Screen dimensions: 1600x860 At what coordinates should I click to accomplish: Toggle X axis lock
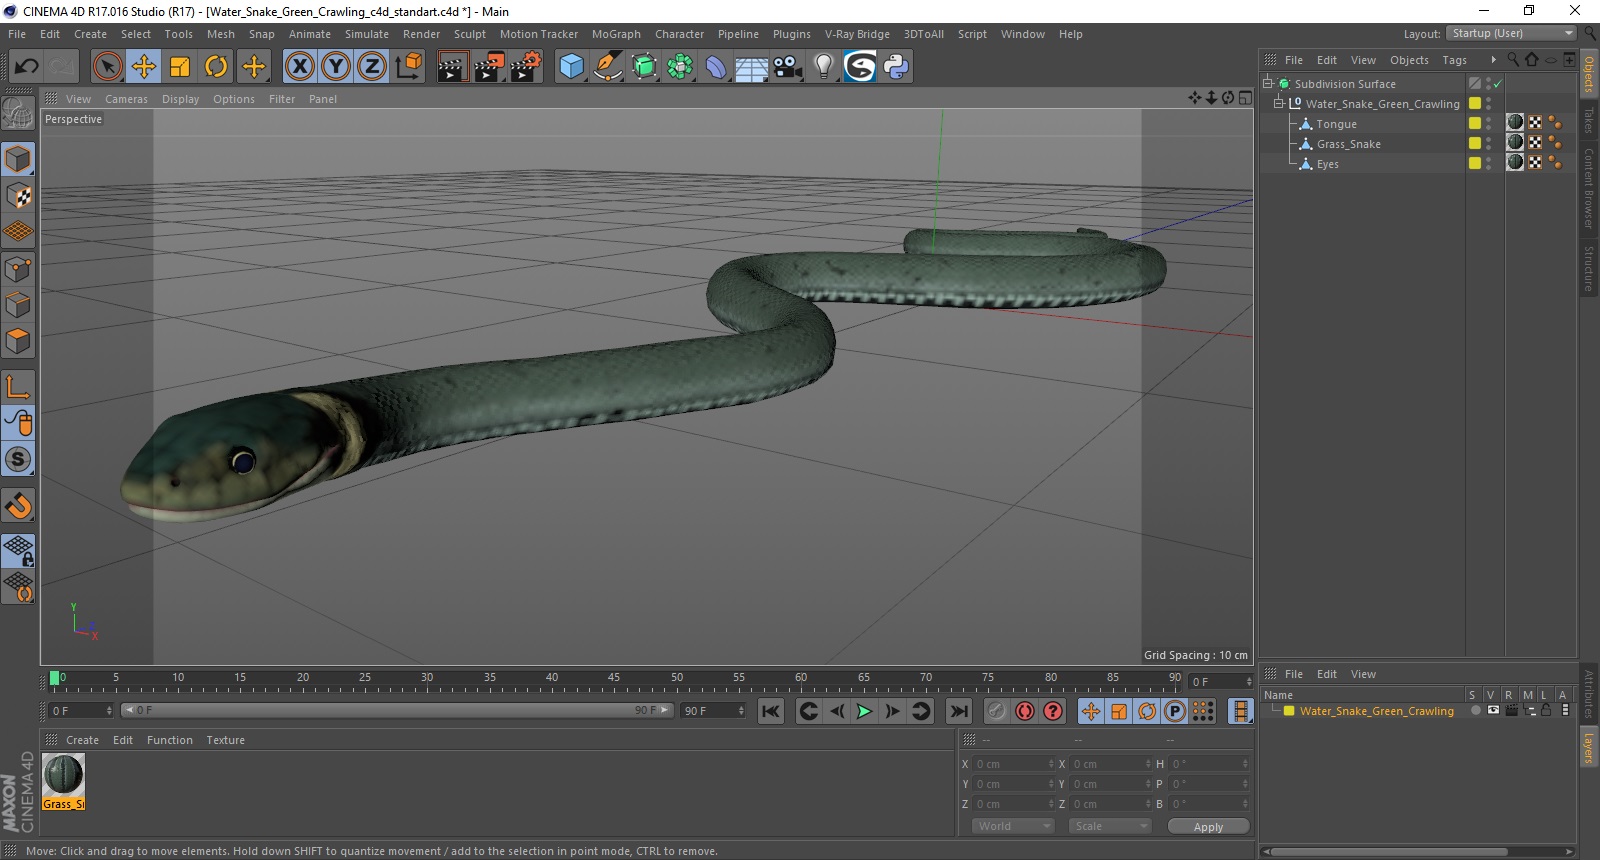point(299,67)
